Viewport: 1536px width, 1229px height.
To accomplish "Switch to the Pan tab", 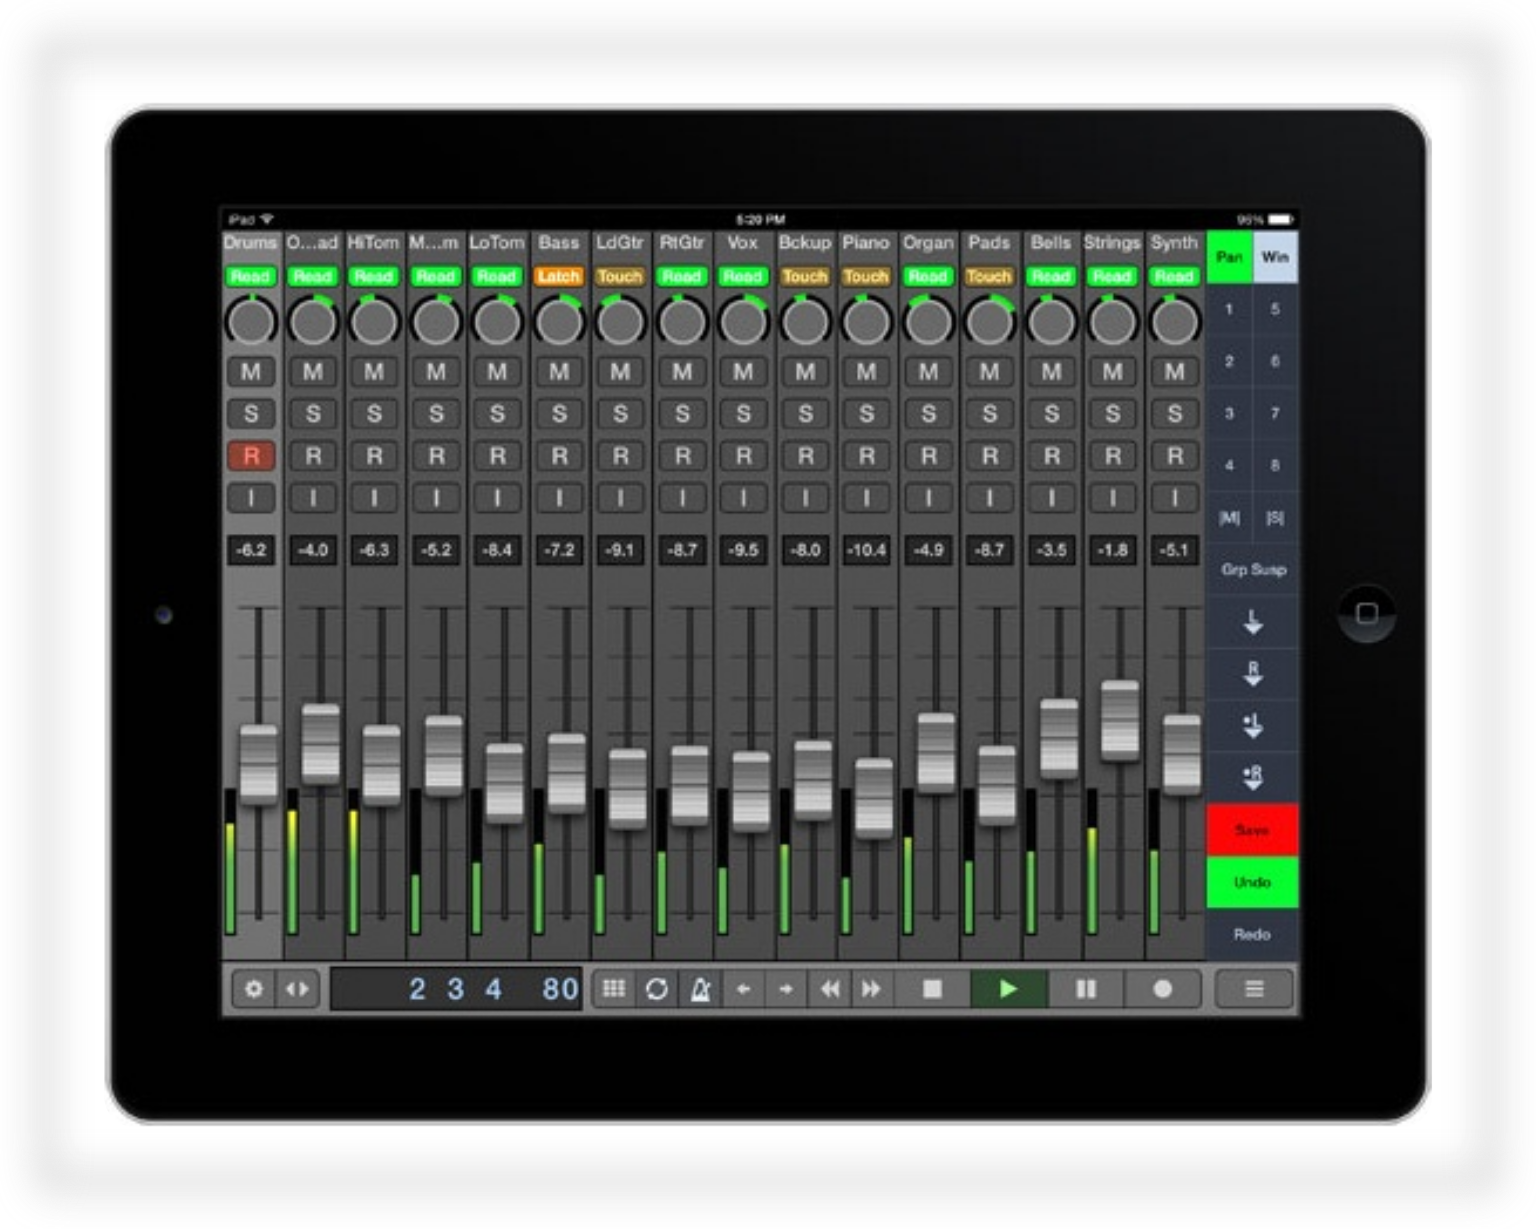I will click(1229, 257).
